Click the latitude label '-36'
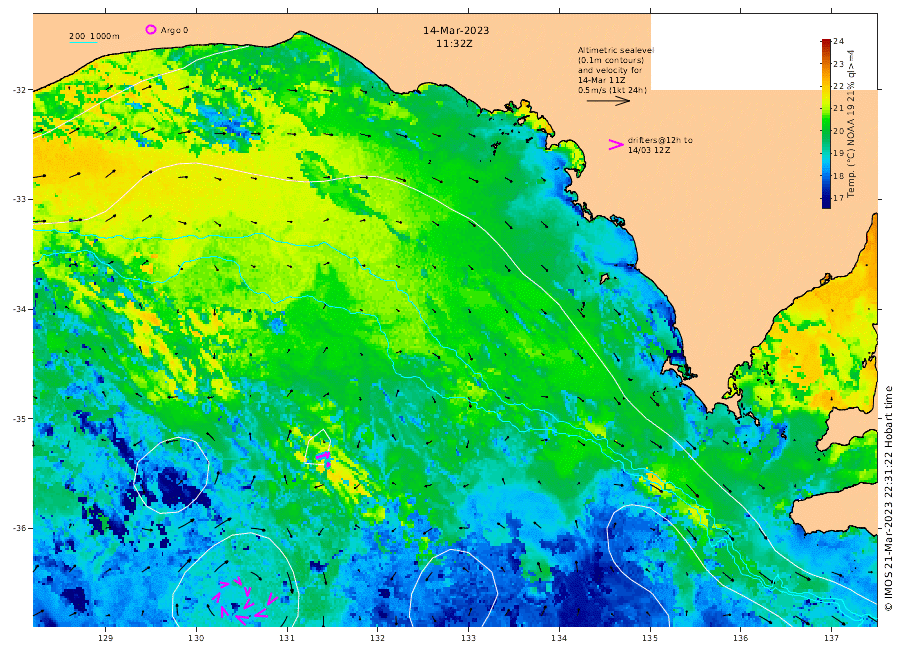This screenshot has width=900, height=660. pos(20,528)
